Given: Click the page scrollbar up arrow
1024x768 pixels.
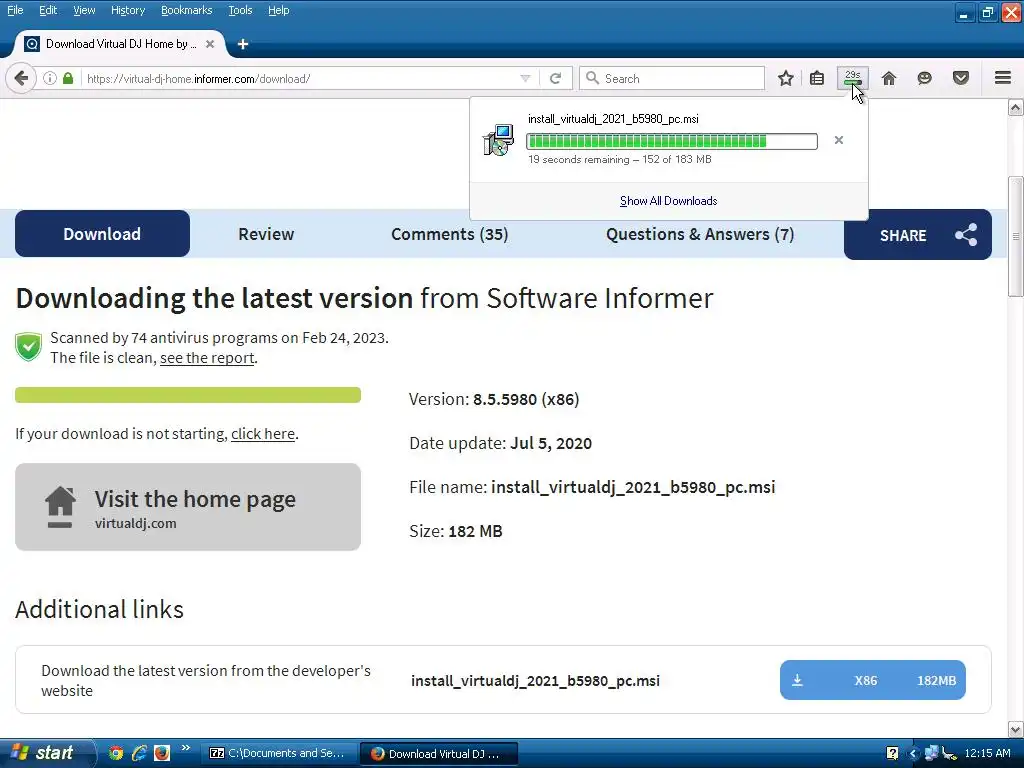Looking at the screenshot, I should (x=1016, y=107).
